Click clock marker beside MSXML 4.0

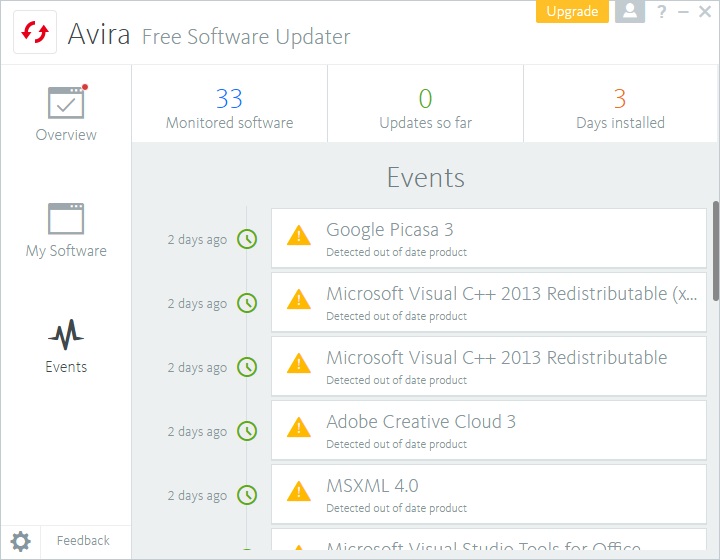click(247, 495)
